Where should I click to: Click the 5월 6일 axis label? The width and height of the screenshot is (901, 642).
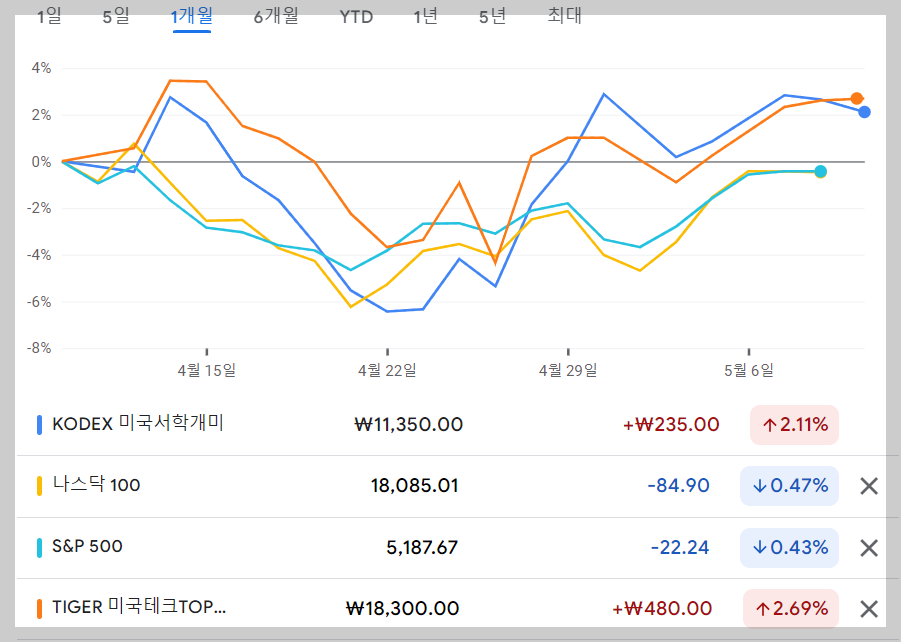[749, 370]
